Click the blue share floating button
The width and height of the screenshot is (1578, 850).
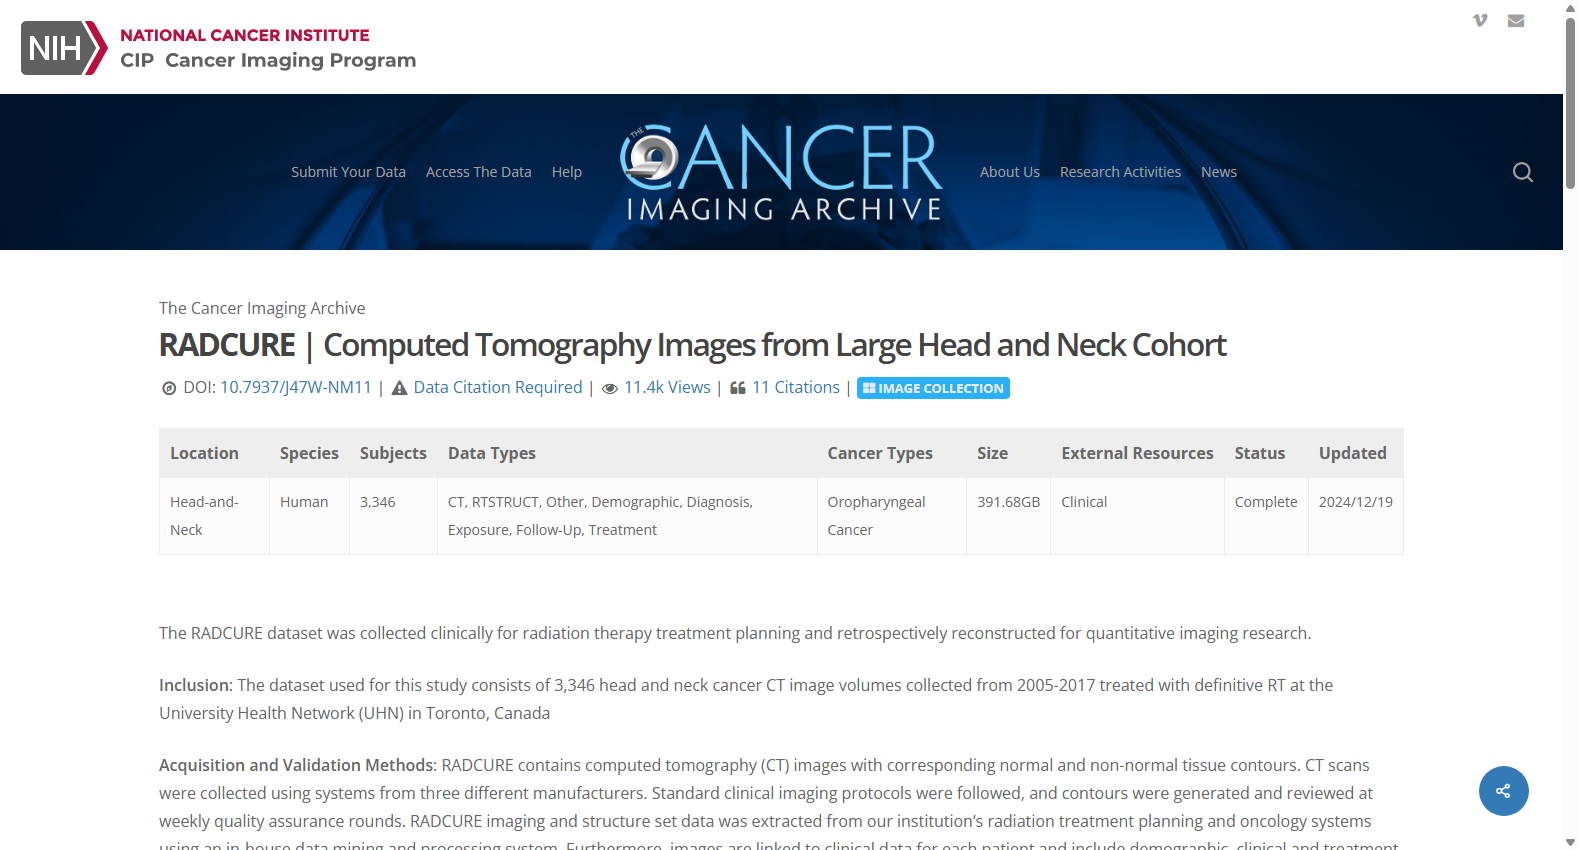pos(1503,791)
